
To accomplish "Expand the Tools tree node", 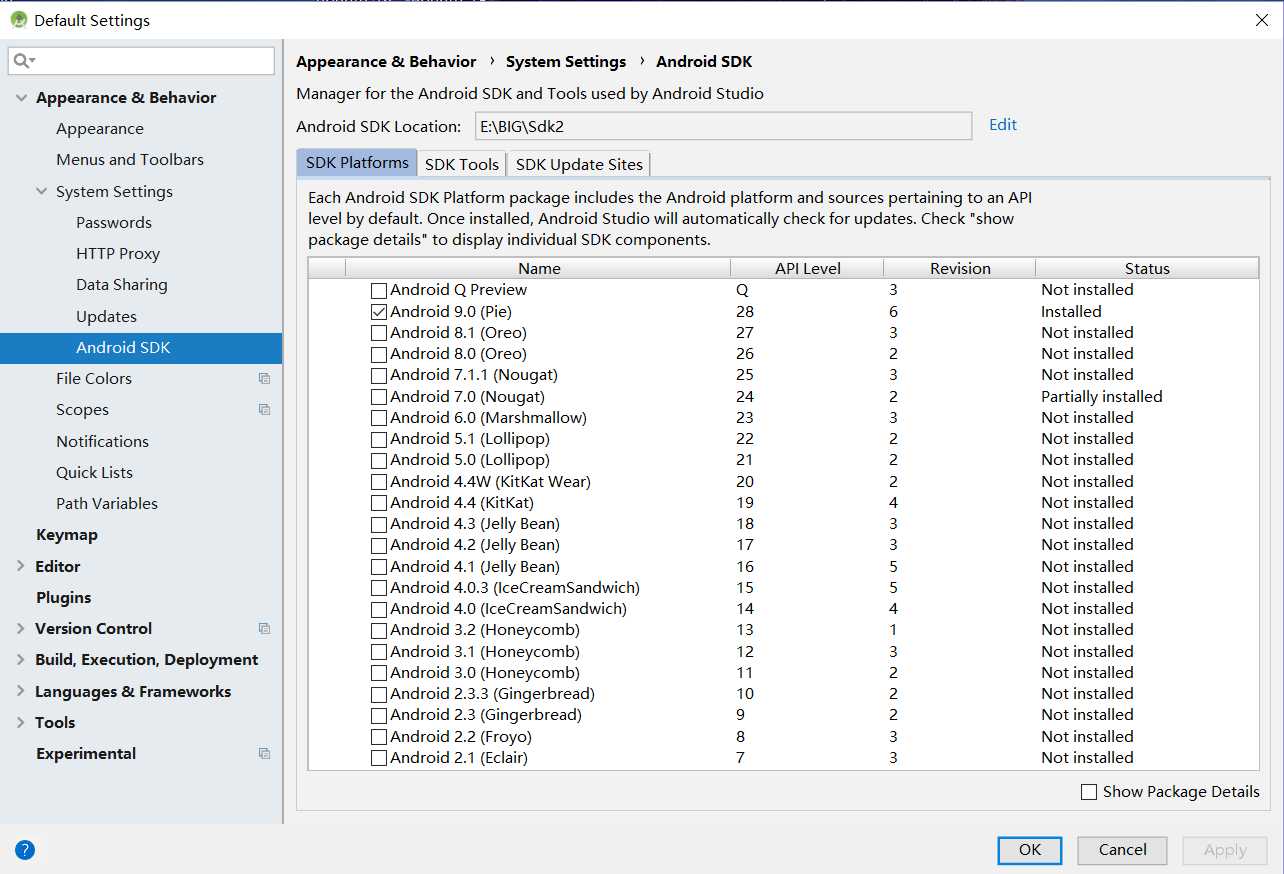I will click(x=21, y=722).
